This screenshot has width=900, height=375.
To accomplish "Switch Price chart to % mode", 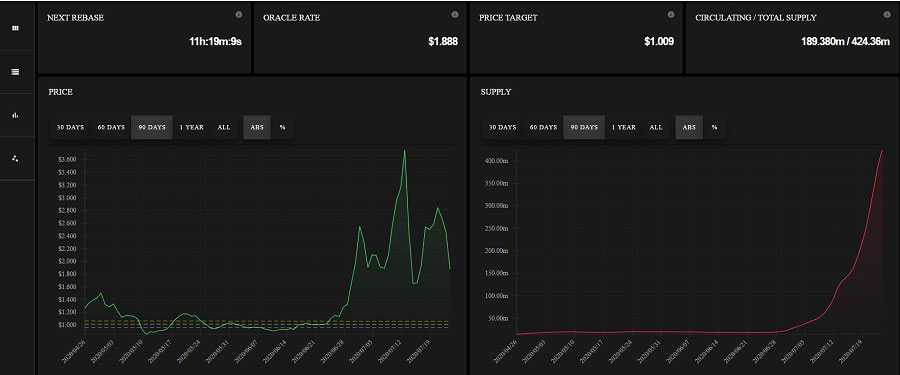I will point(282,127).
